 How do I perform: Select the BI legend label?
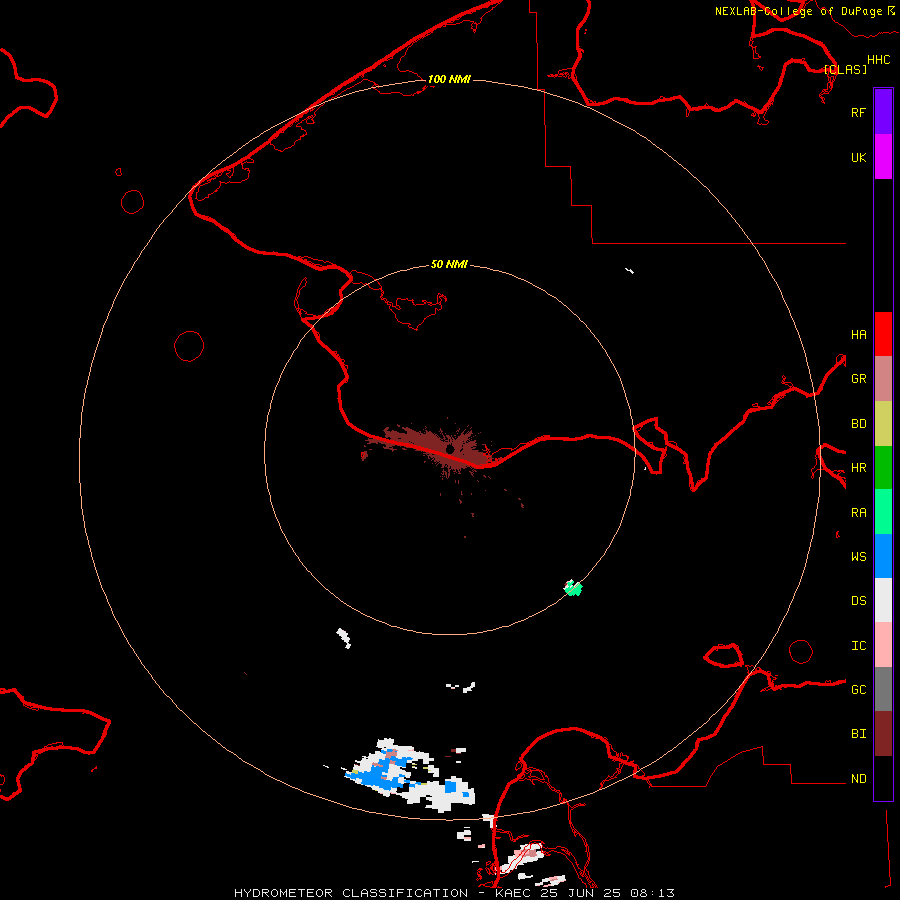point(858,734)
